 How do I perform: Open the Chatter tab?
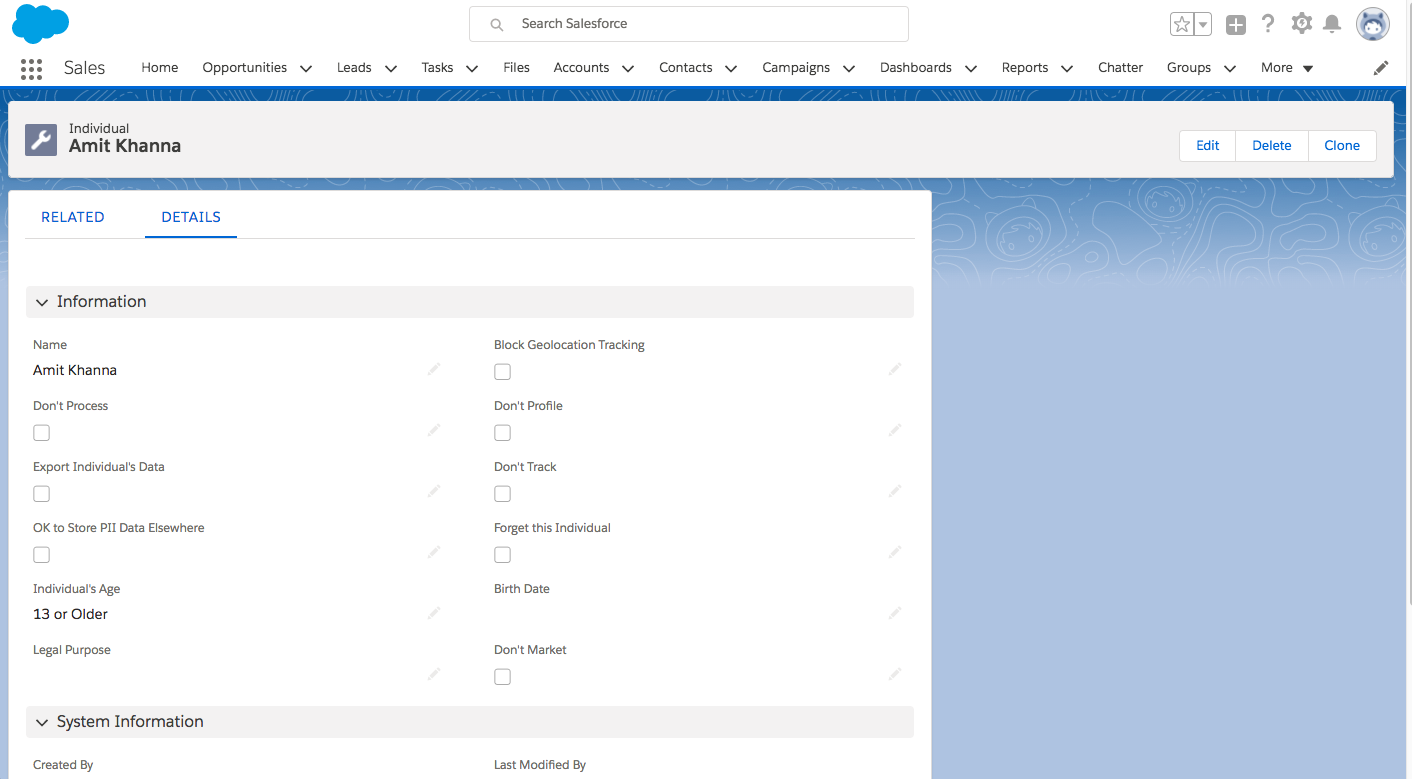pyautogui.click(x=1120, y=68)
